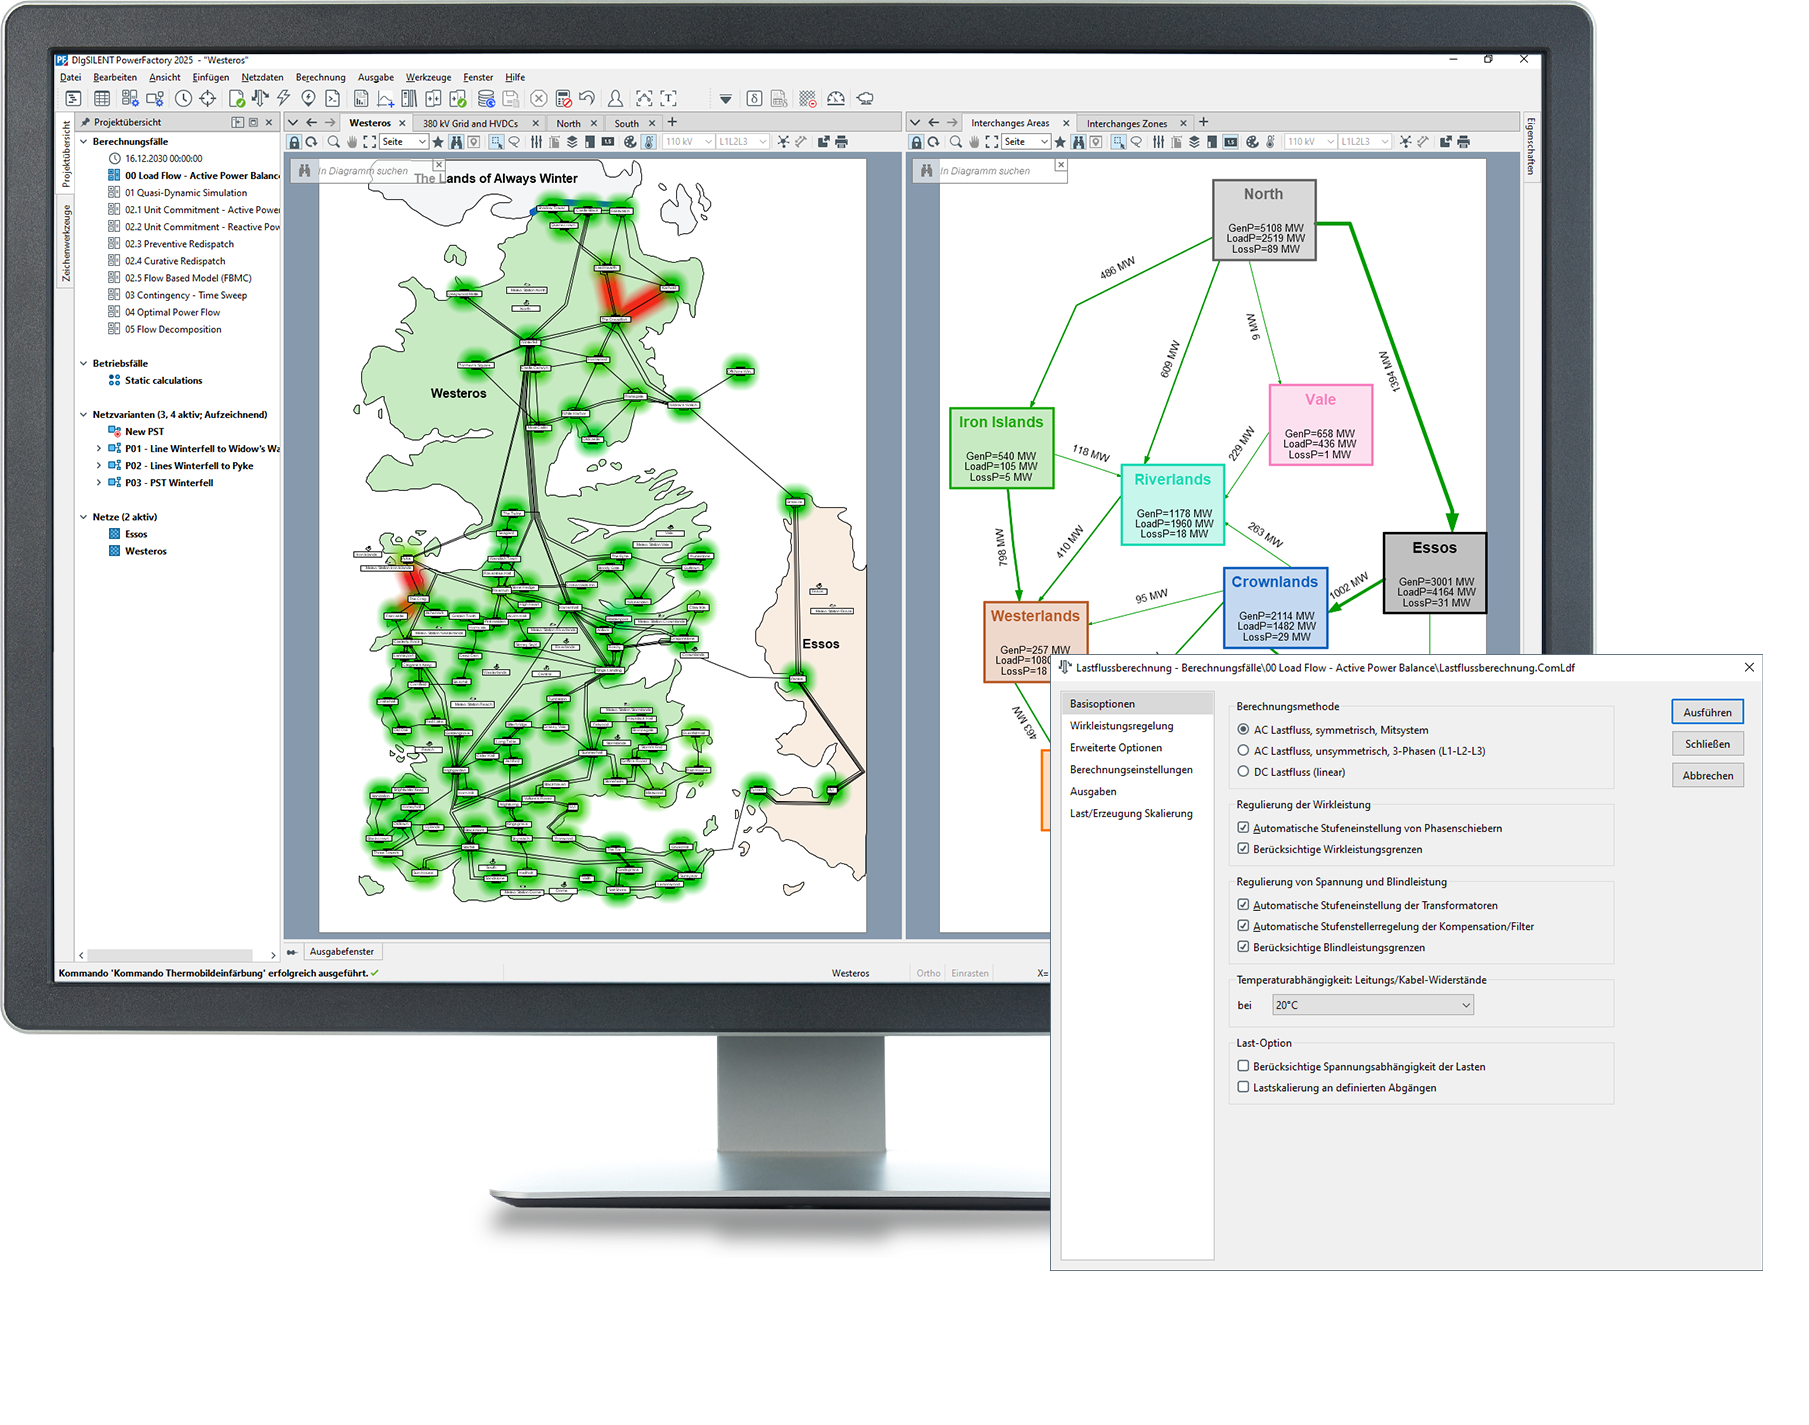Collapse the Berechnungsfälle tree section
Viewport: 1809px width, 1425px height.
pos(84,142)
